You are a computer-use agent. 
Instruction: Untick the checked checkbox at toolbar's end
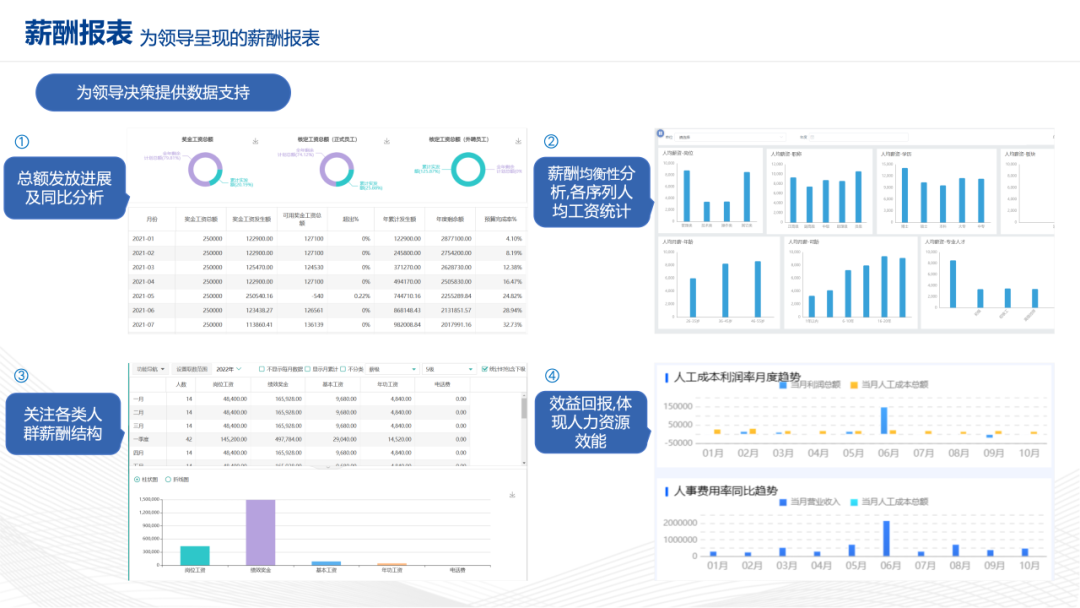(x=485, y=369)
